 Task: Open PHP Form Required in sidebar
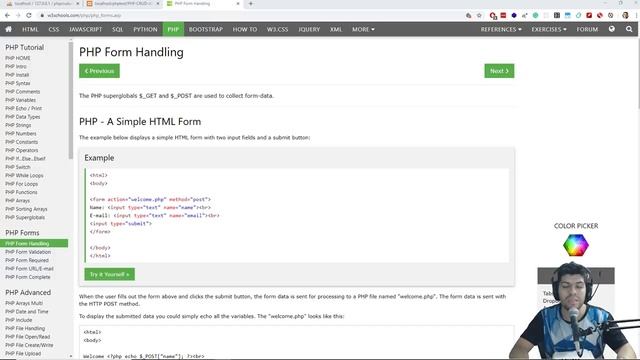(x=27, y=260)
